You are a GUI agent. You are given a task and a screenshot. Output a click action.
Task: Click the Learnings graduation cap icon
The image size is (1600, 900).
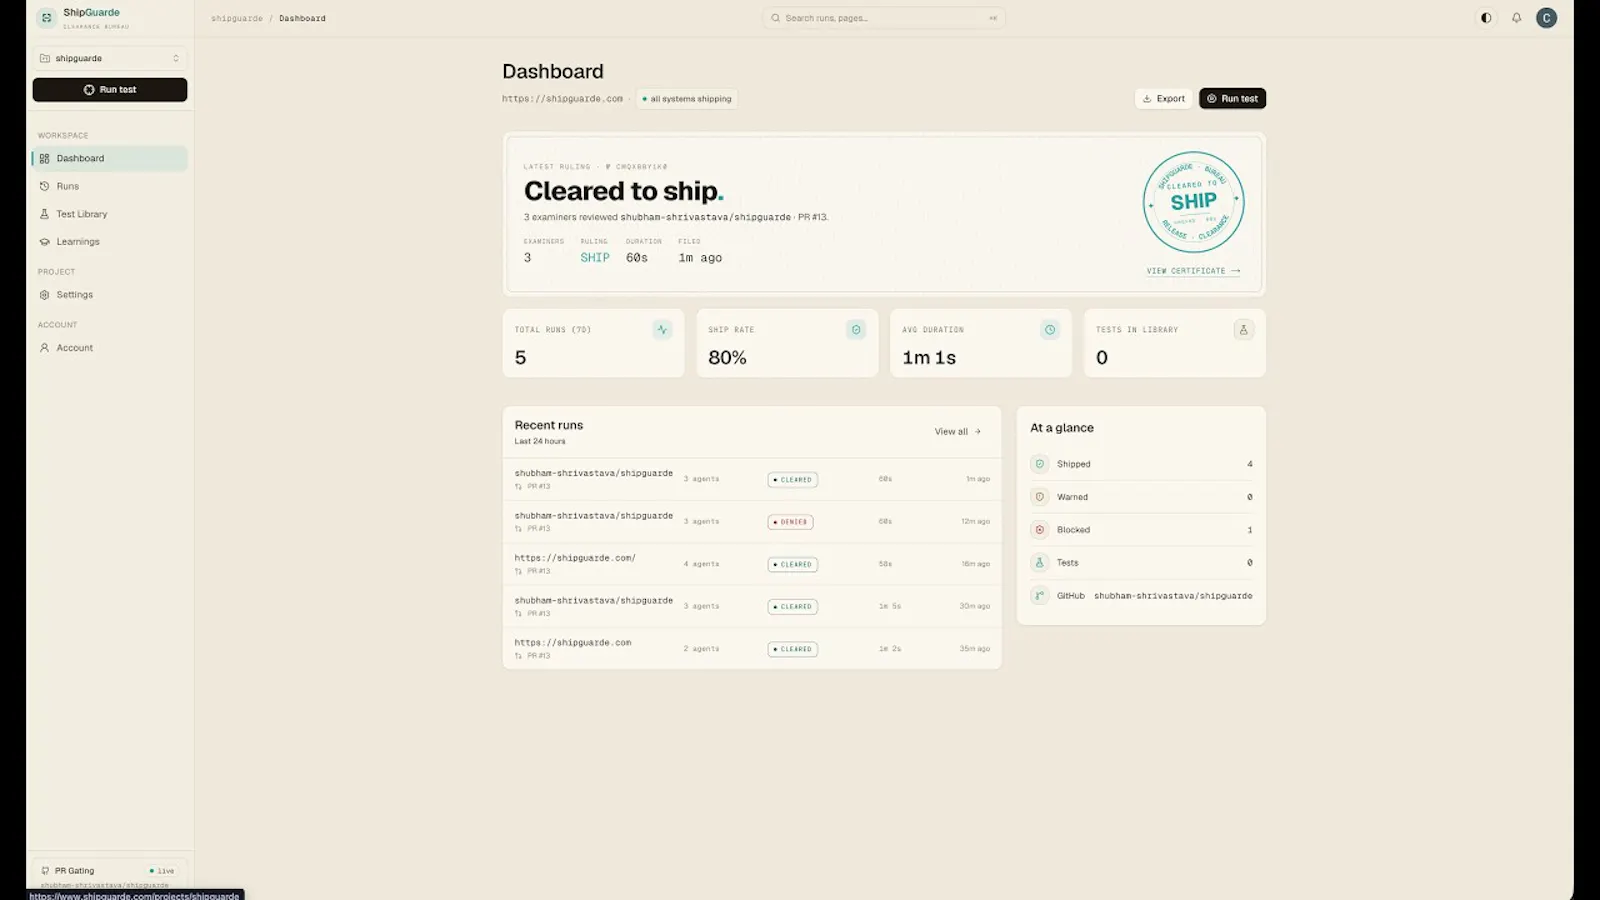point(44,242)
